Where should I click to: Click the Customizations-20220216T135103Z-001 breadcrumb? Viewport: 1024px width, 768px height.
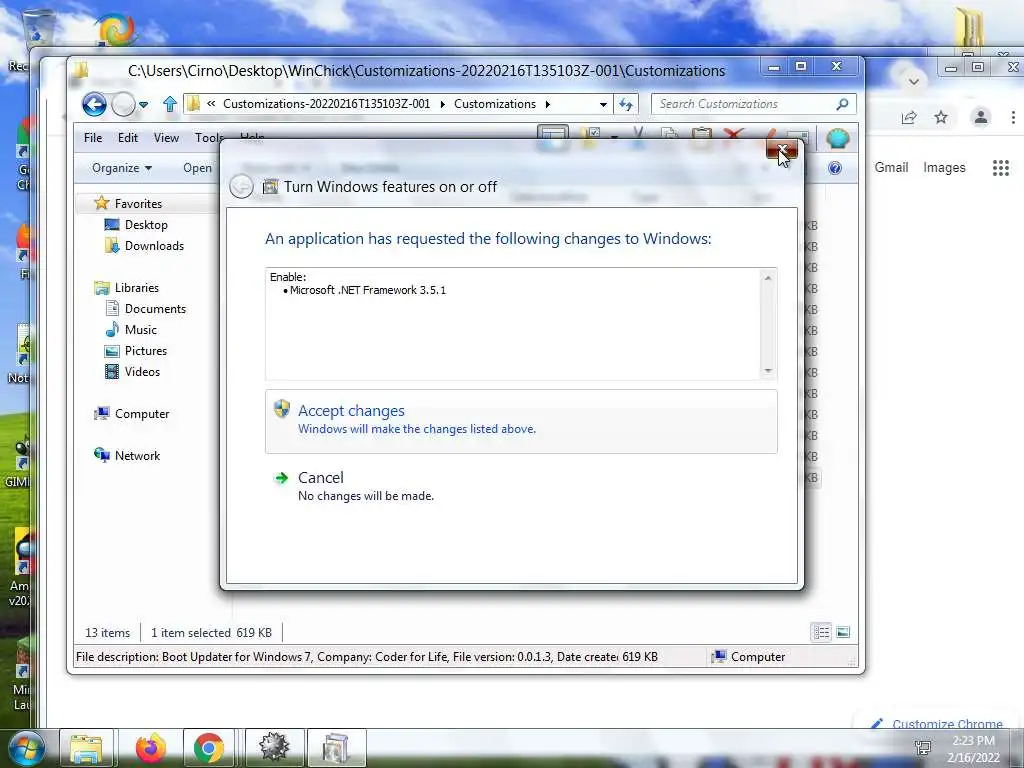tap(327, 104)
